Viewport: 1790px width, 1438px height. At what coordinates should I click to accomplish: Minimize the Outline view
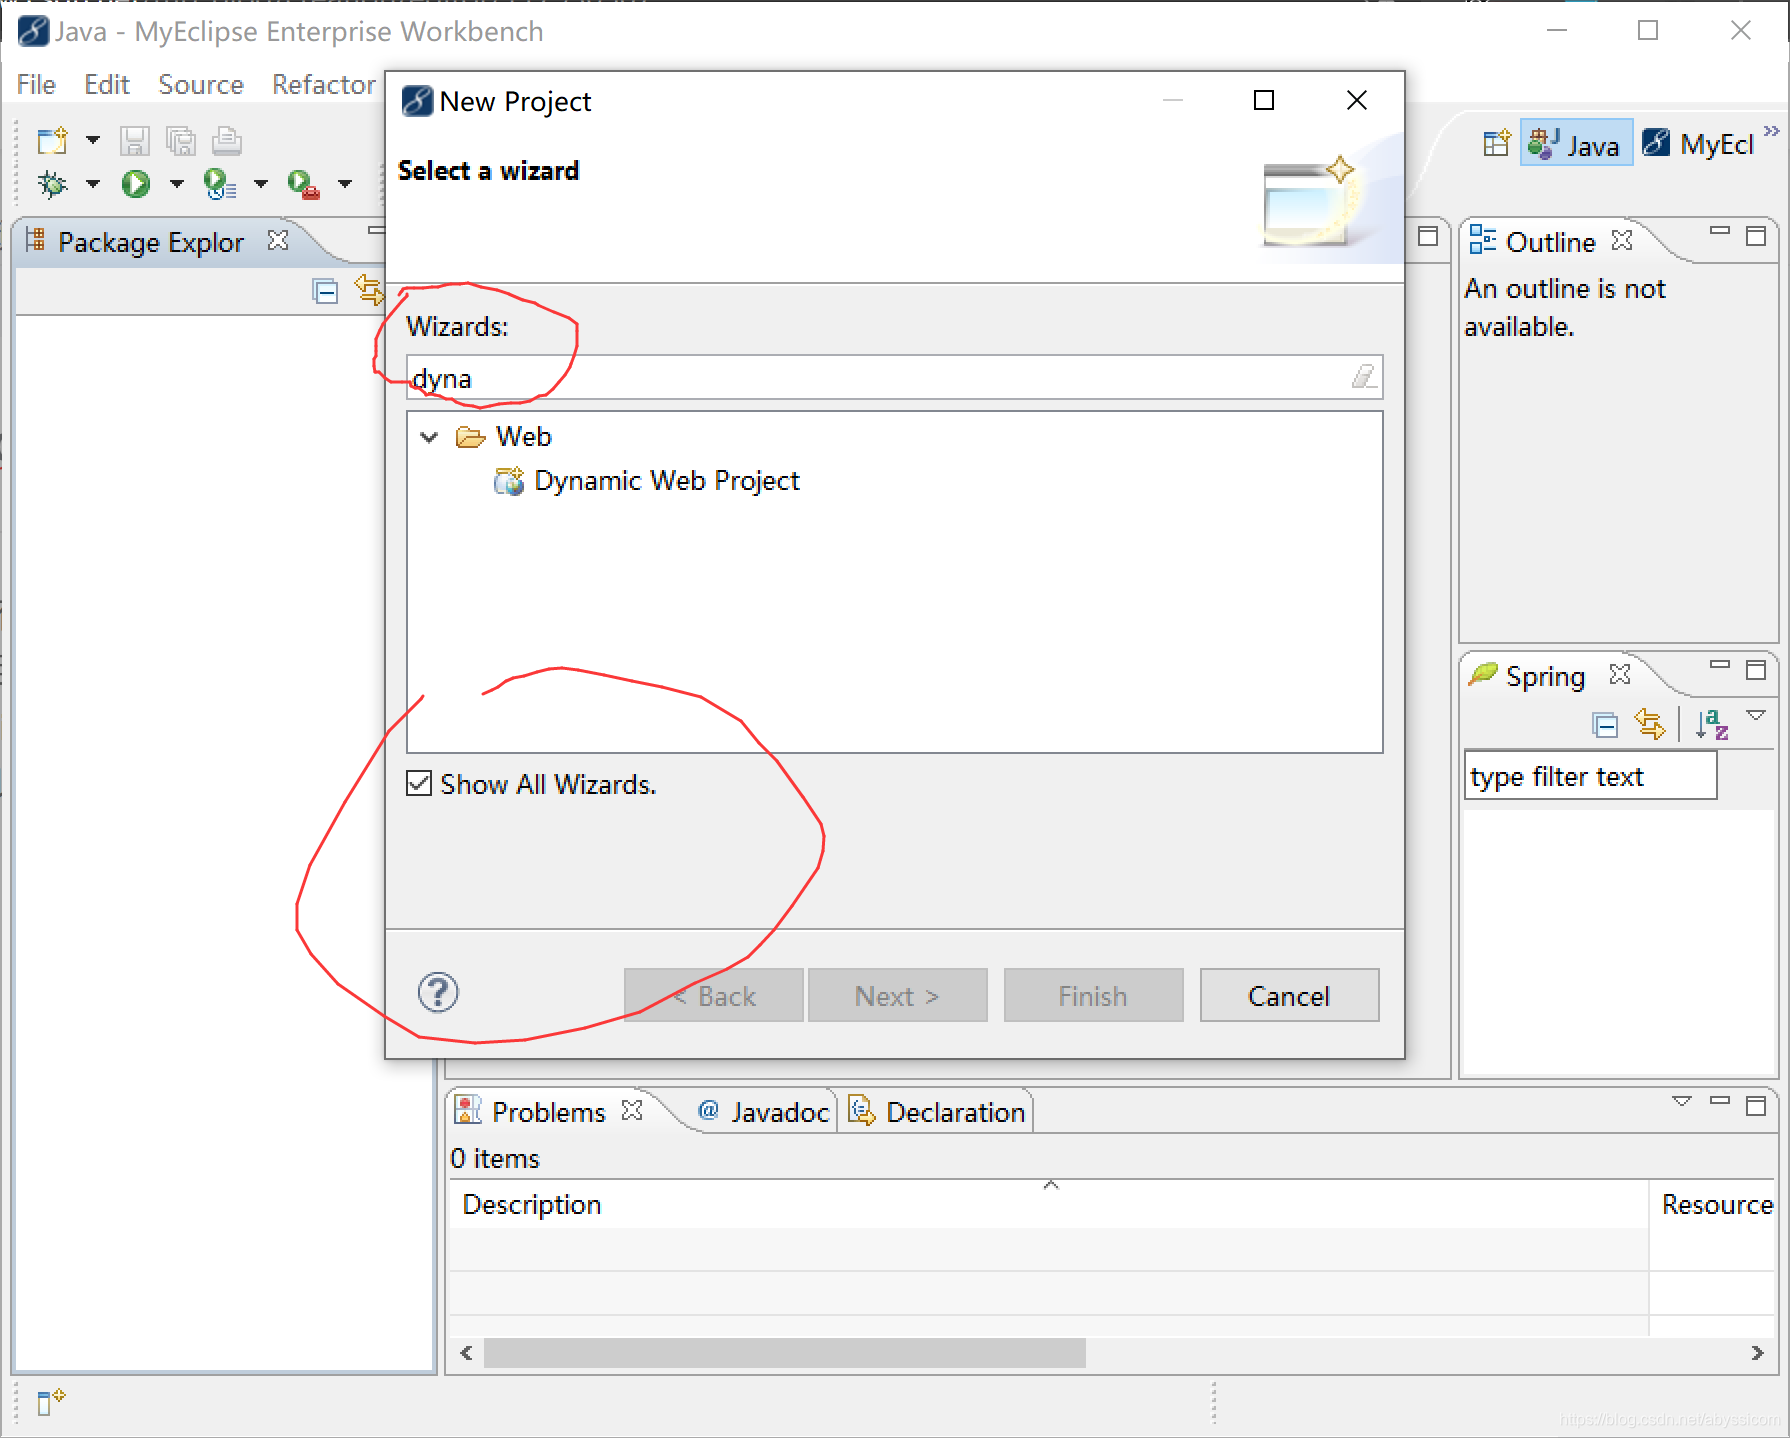click(1720, 231)
